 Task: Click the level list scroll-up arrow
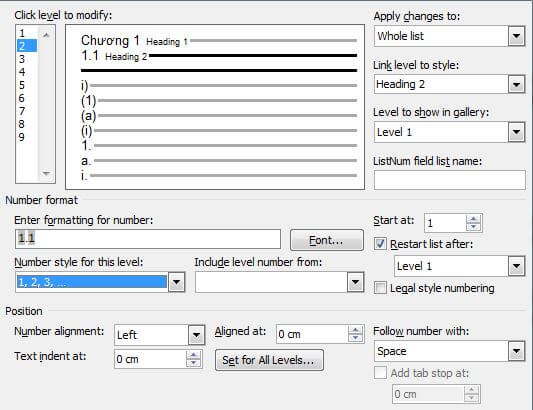tap(46, 34)
